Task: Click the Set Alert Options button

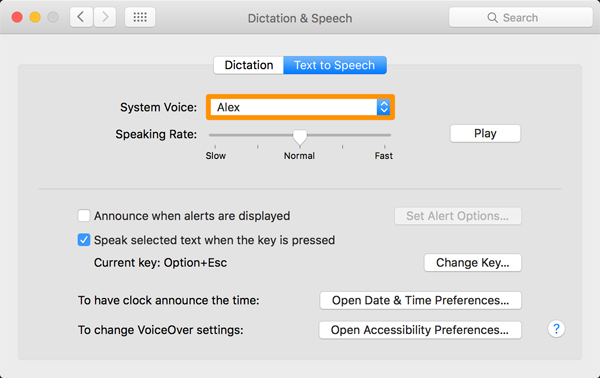Action: tap(458, 216)
